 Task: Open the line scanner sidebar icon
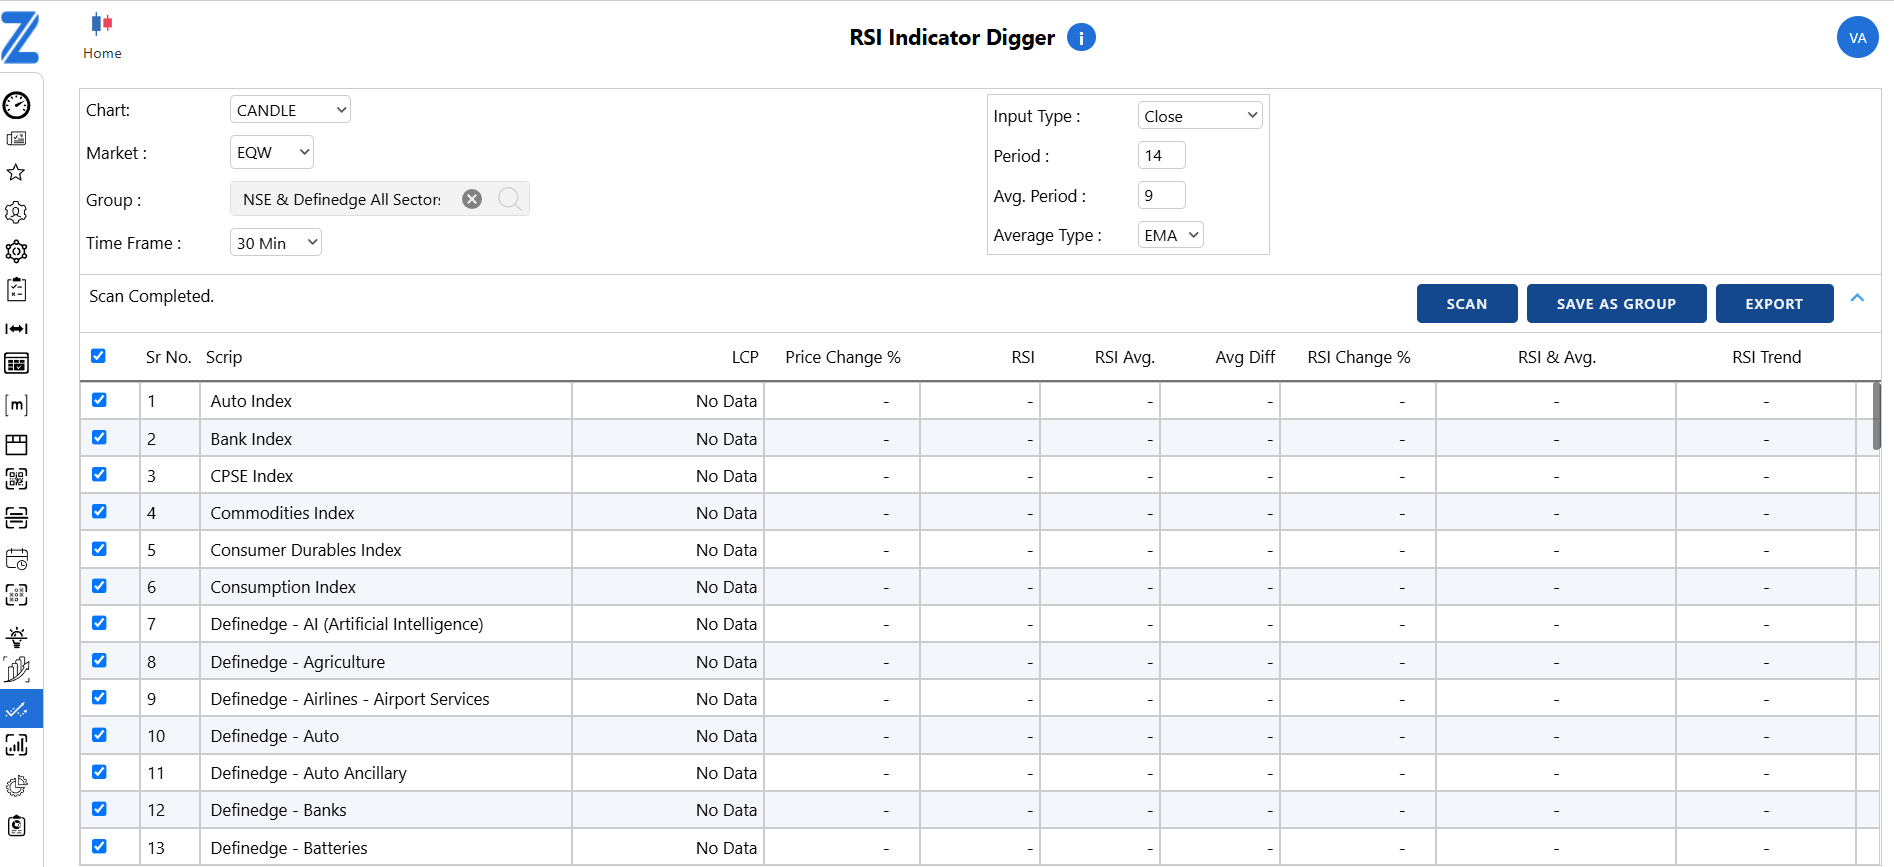point(17,518)
